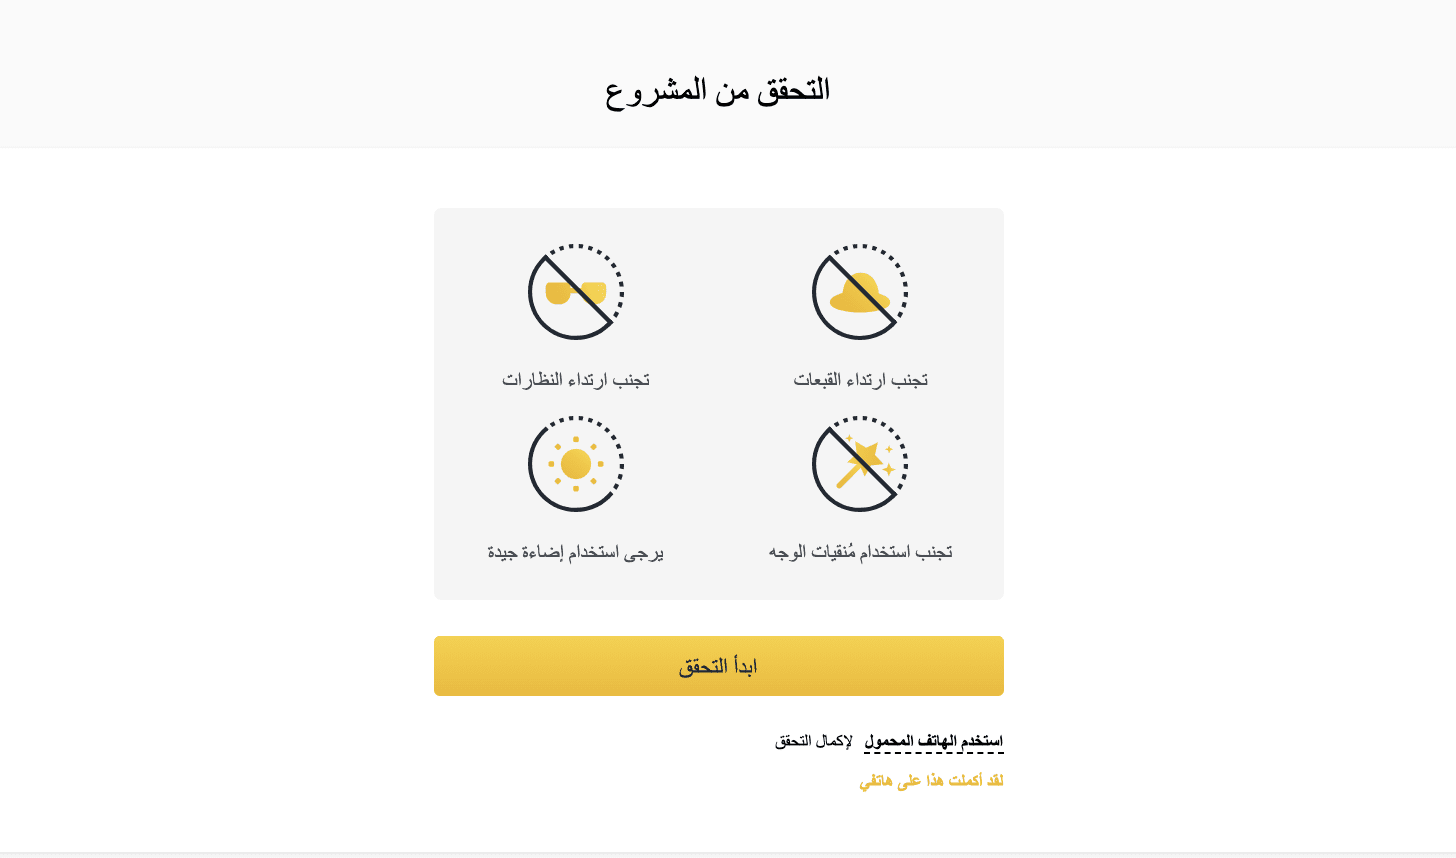Click empty center of the gray instructions panel

click(x=718, y=400)
